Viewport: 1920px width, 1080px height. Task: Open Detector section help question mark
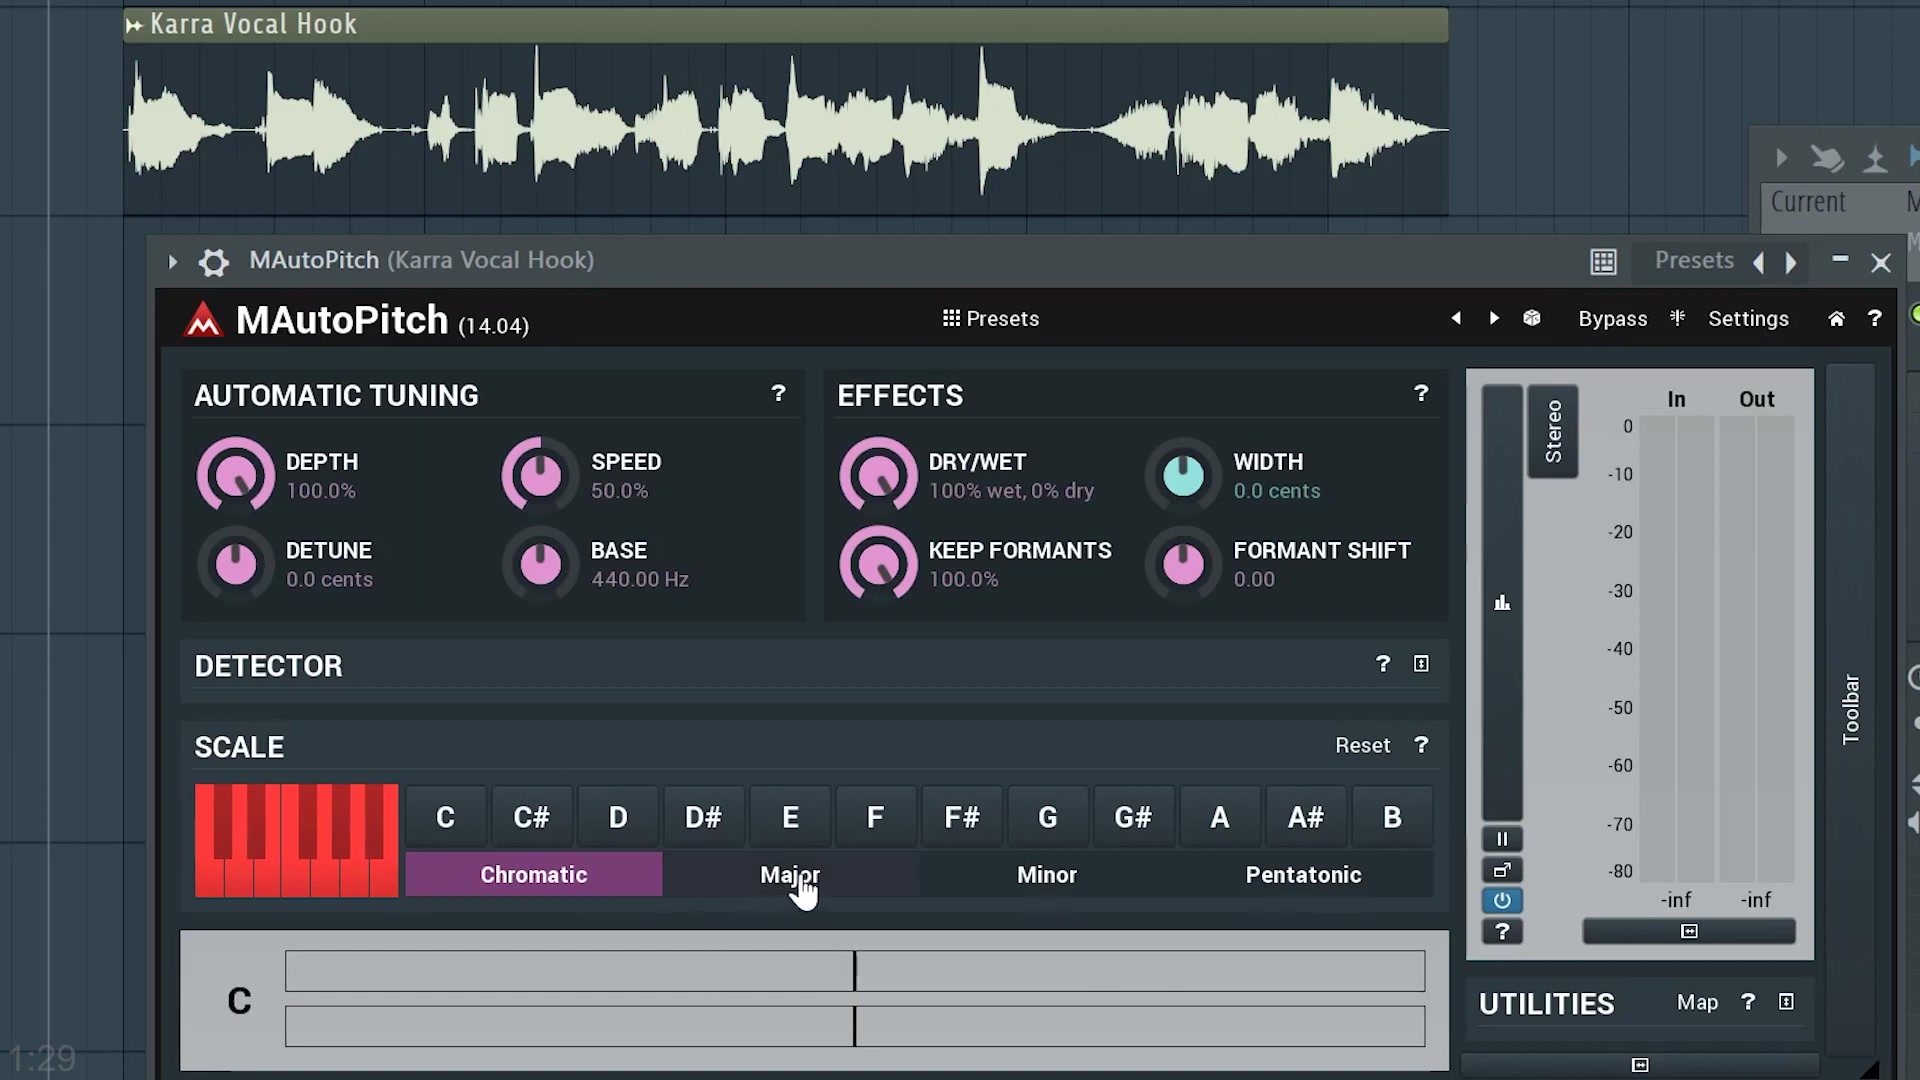tap(1383, 664)
